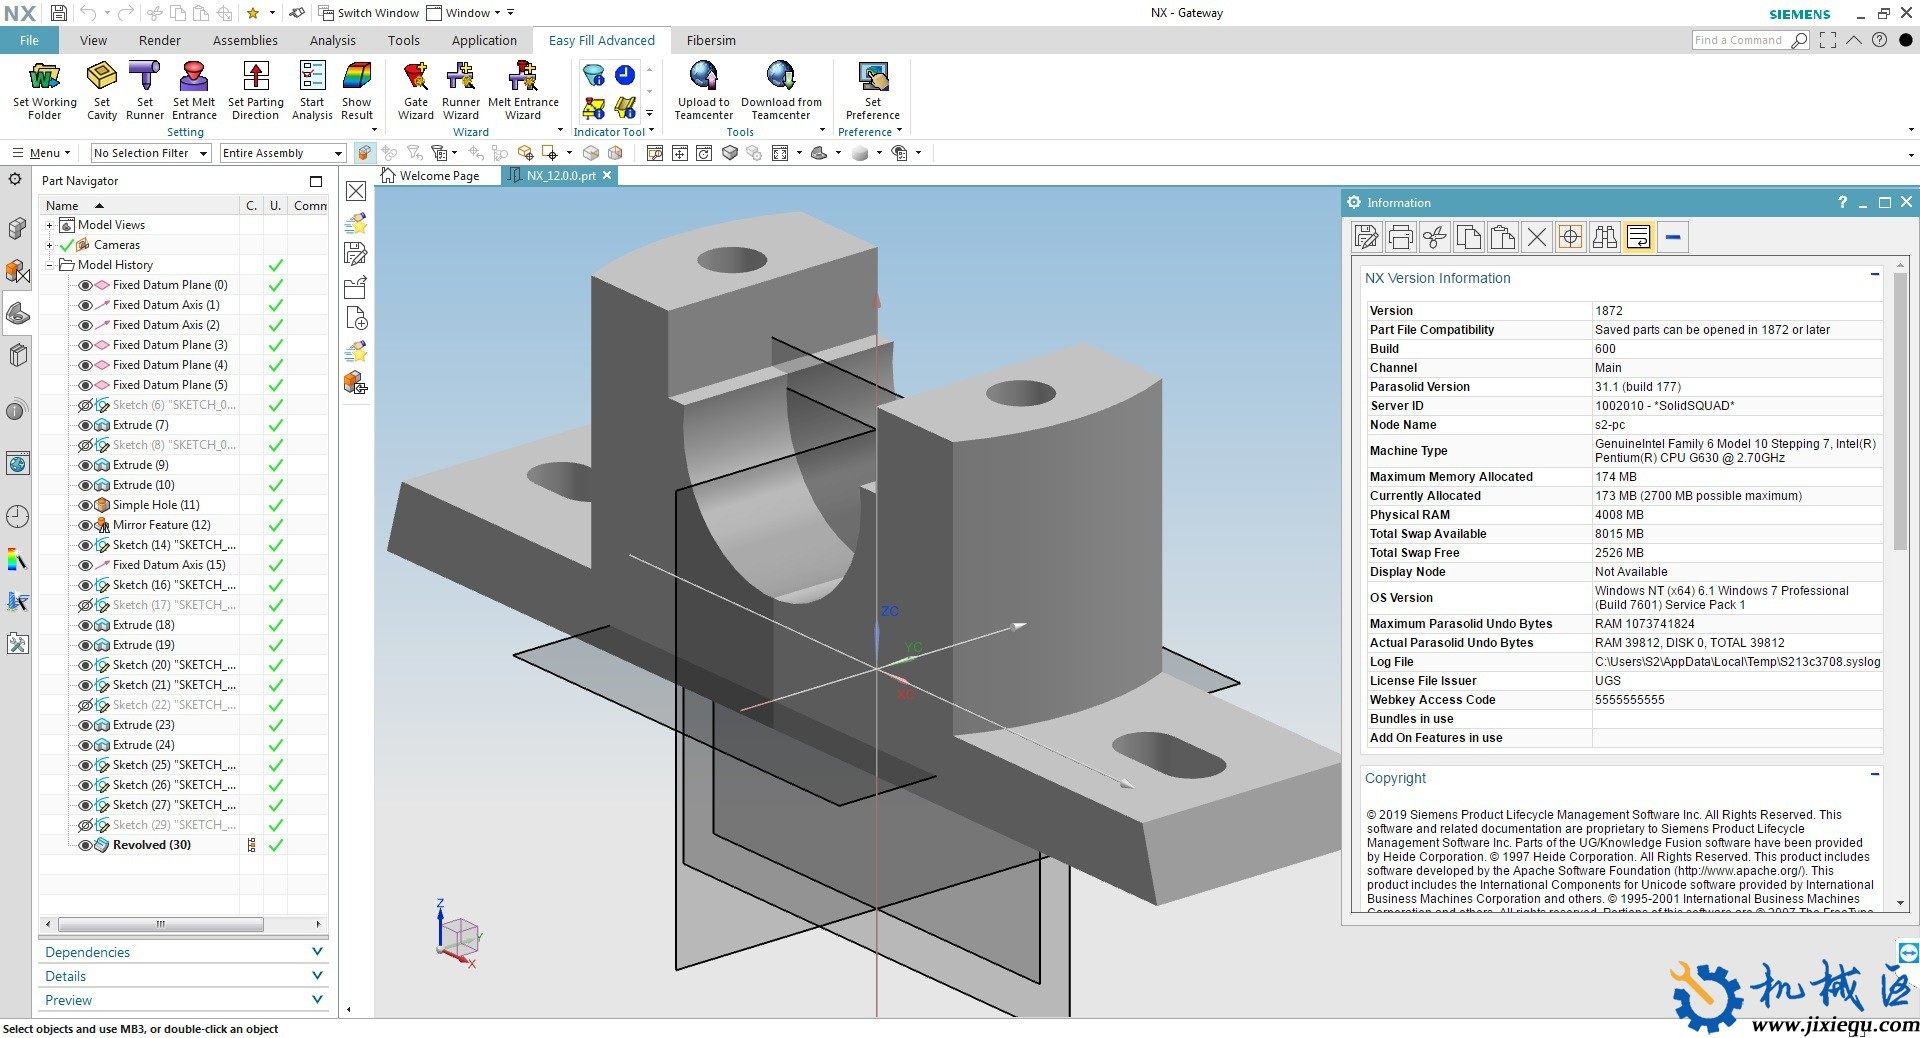Click the search magnifier in Find a Command
Screen dimensions: 1920x1038
point(1799,40)
